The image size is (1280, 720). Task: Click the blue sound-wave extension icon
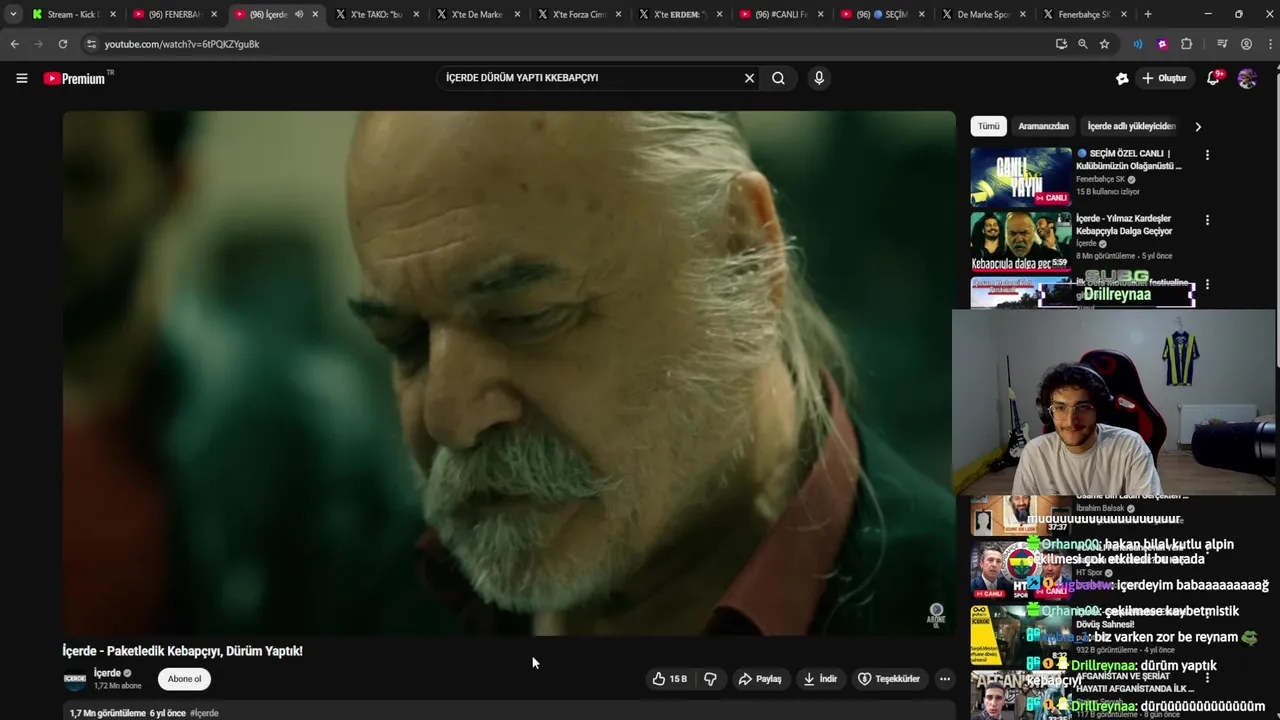(1138, 44)
